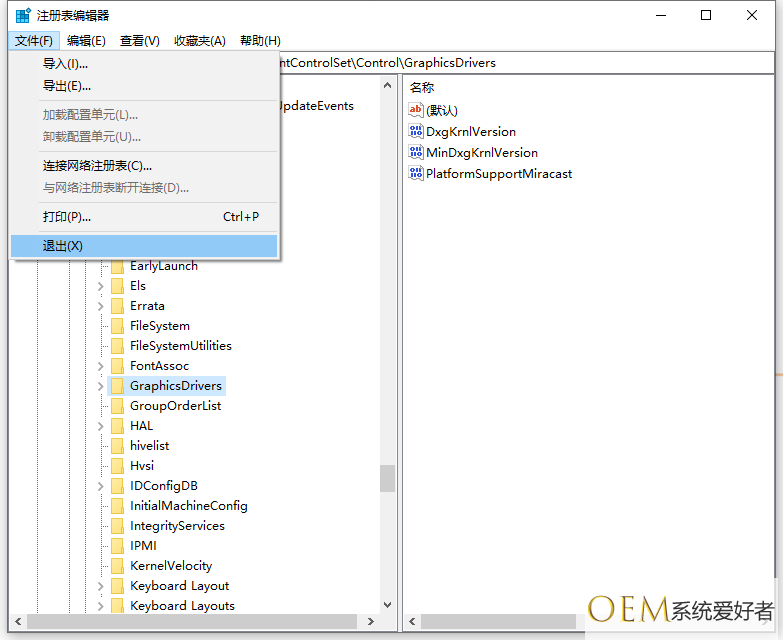783x640 pixels.
Task: Click the tree pane vertical scrollbar thumb
Action: point(387,478)
